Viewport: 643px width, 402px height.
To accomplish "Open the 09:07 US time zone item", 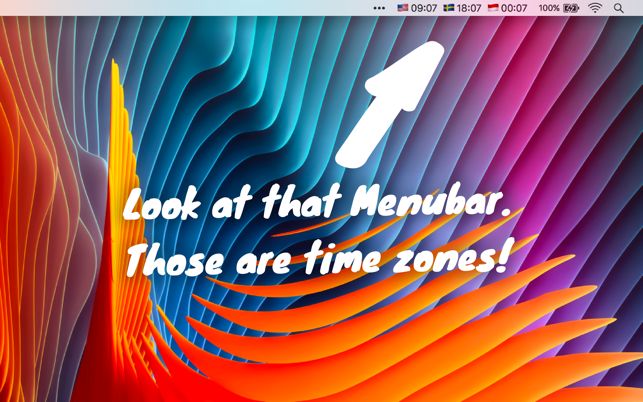I will tap(417, 8).
